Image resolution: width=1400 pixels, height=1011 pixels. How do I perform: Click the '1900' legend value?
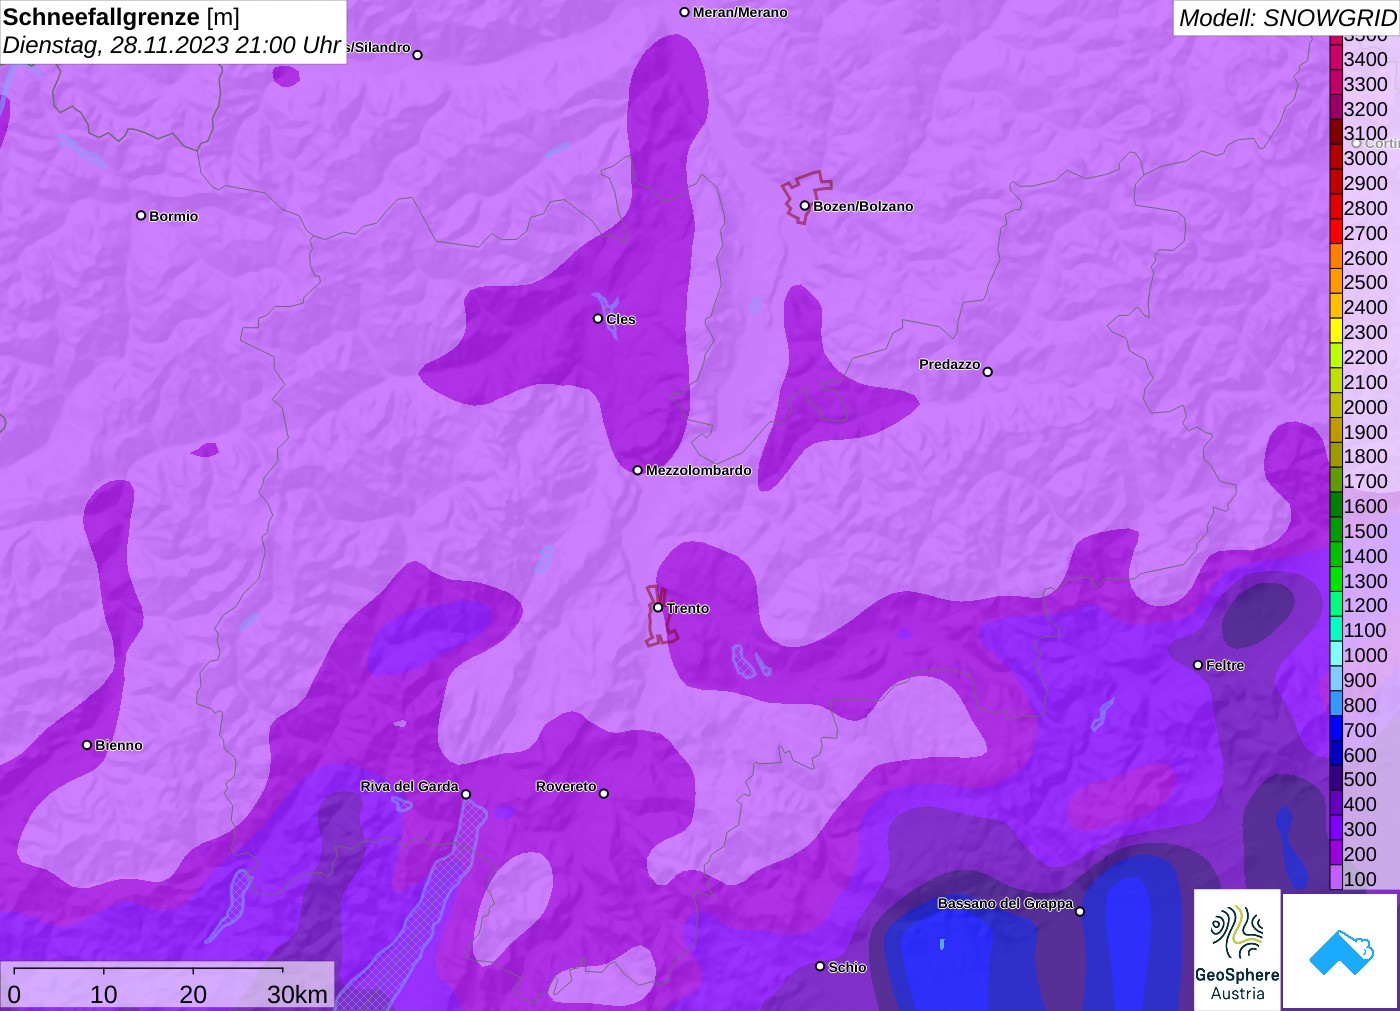(1366, 432)
